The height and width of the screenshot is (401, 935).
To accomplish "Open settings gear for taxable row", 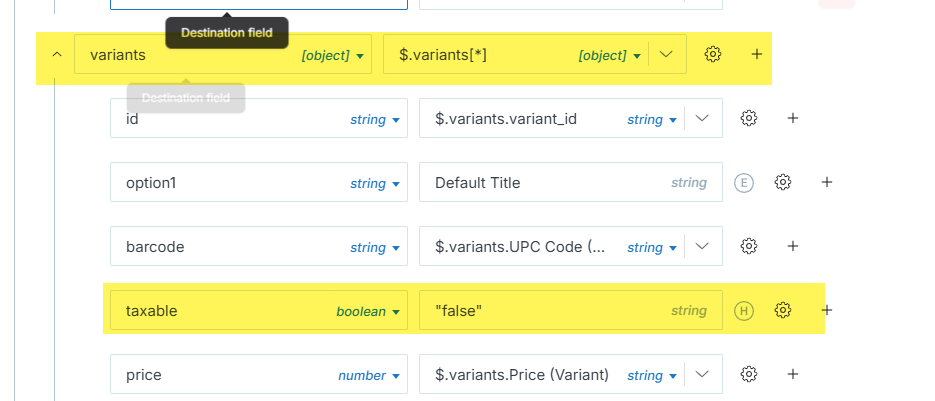I will click(x=783, y=310).
